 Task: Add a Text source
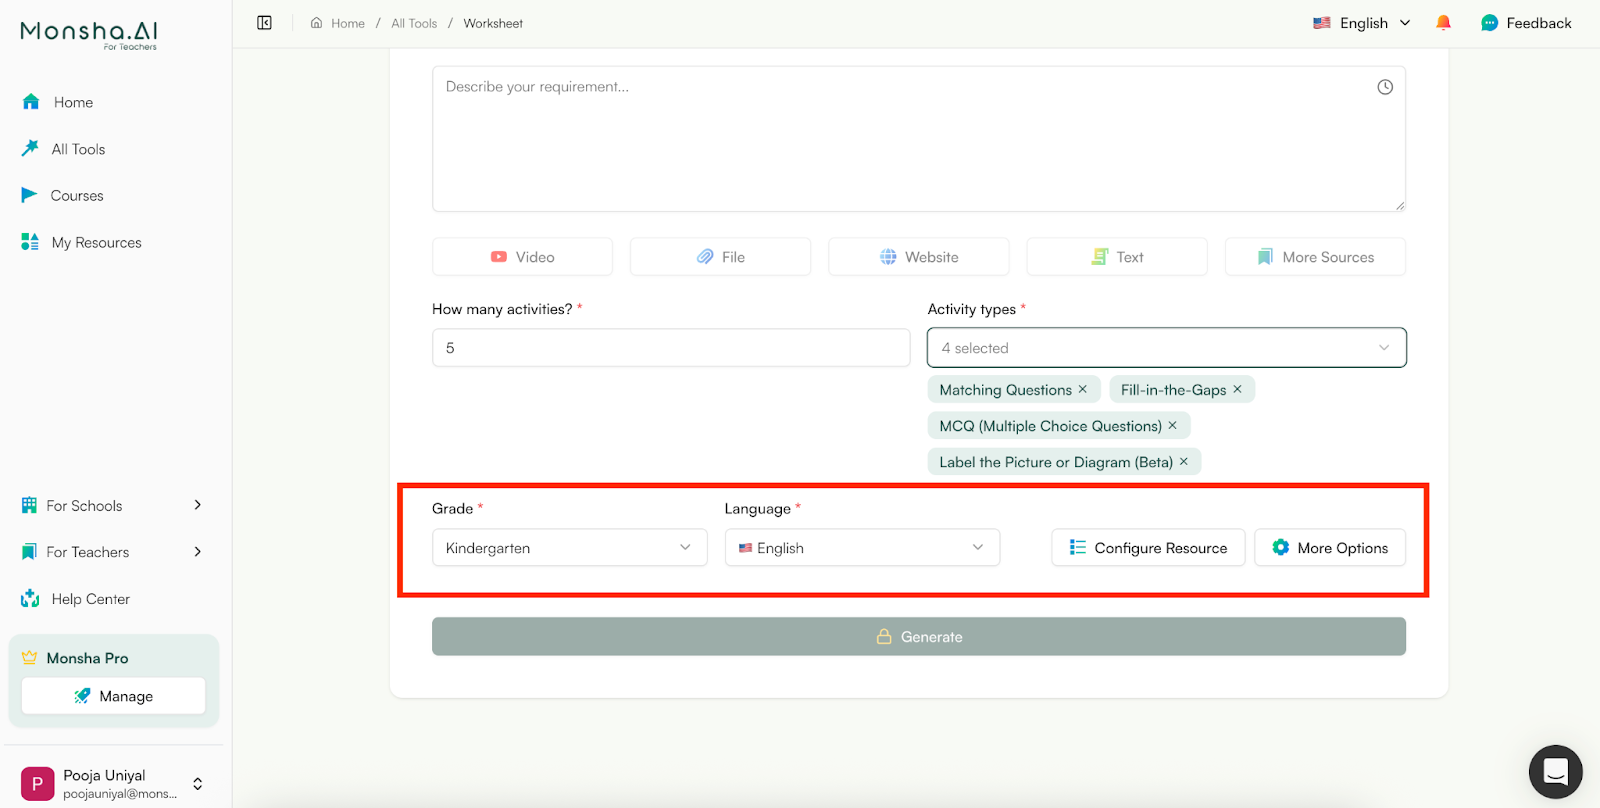(x=1117, y=257)
